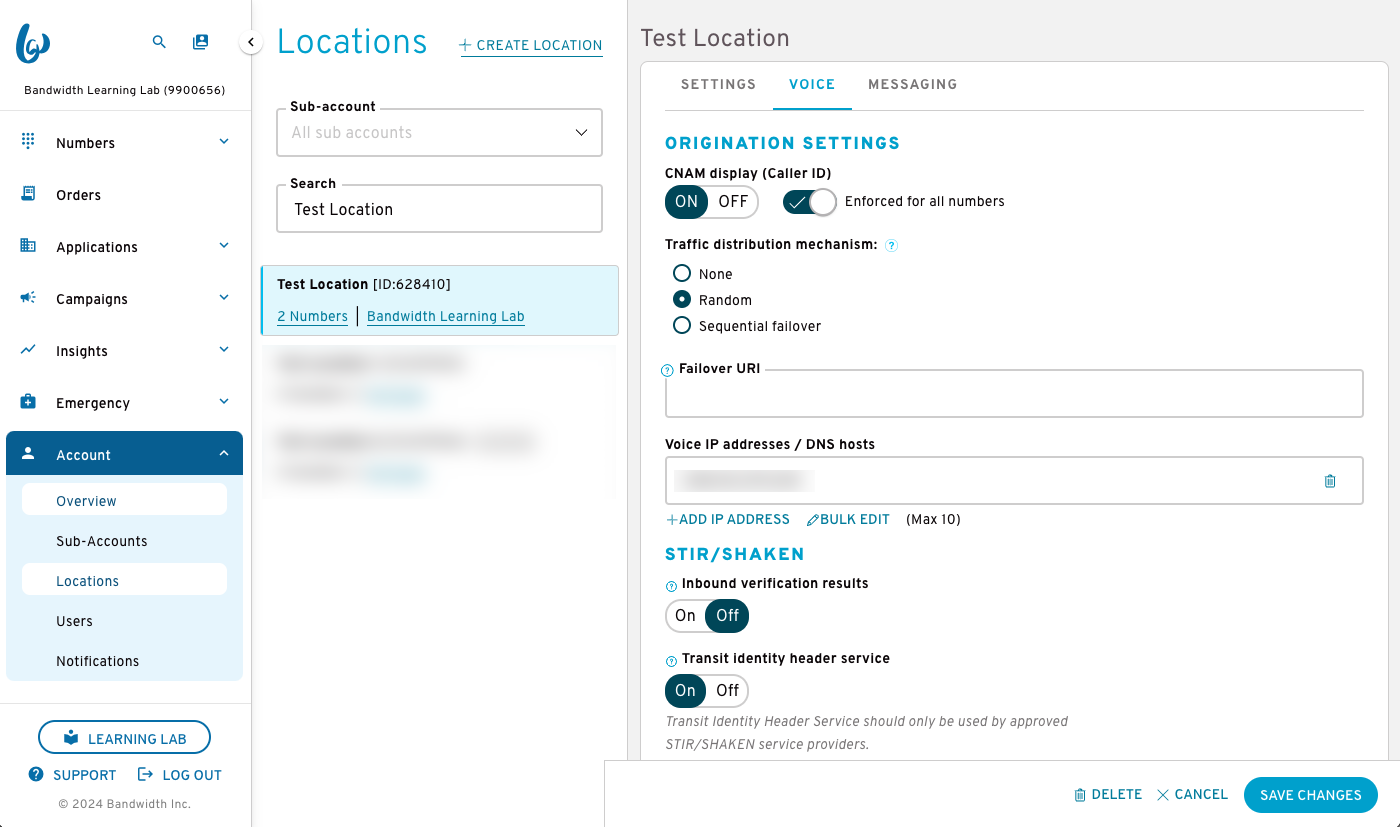The image size is (1400, 827).
Task: Collapse the Account menu chevron
Action: 224,454
